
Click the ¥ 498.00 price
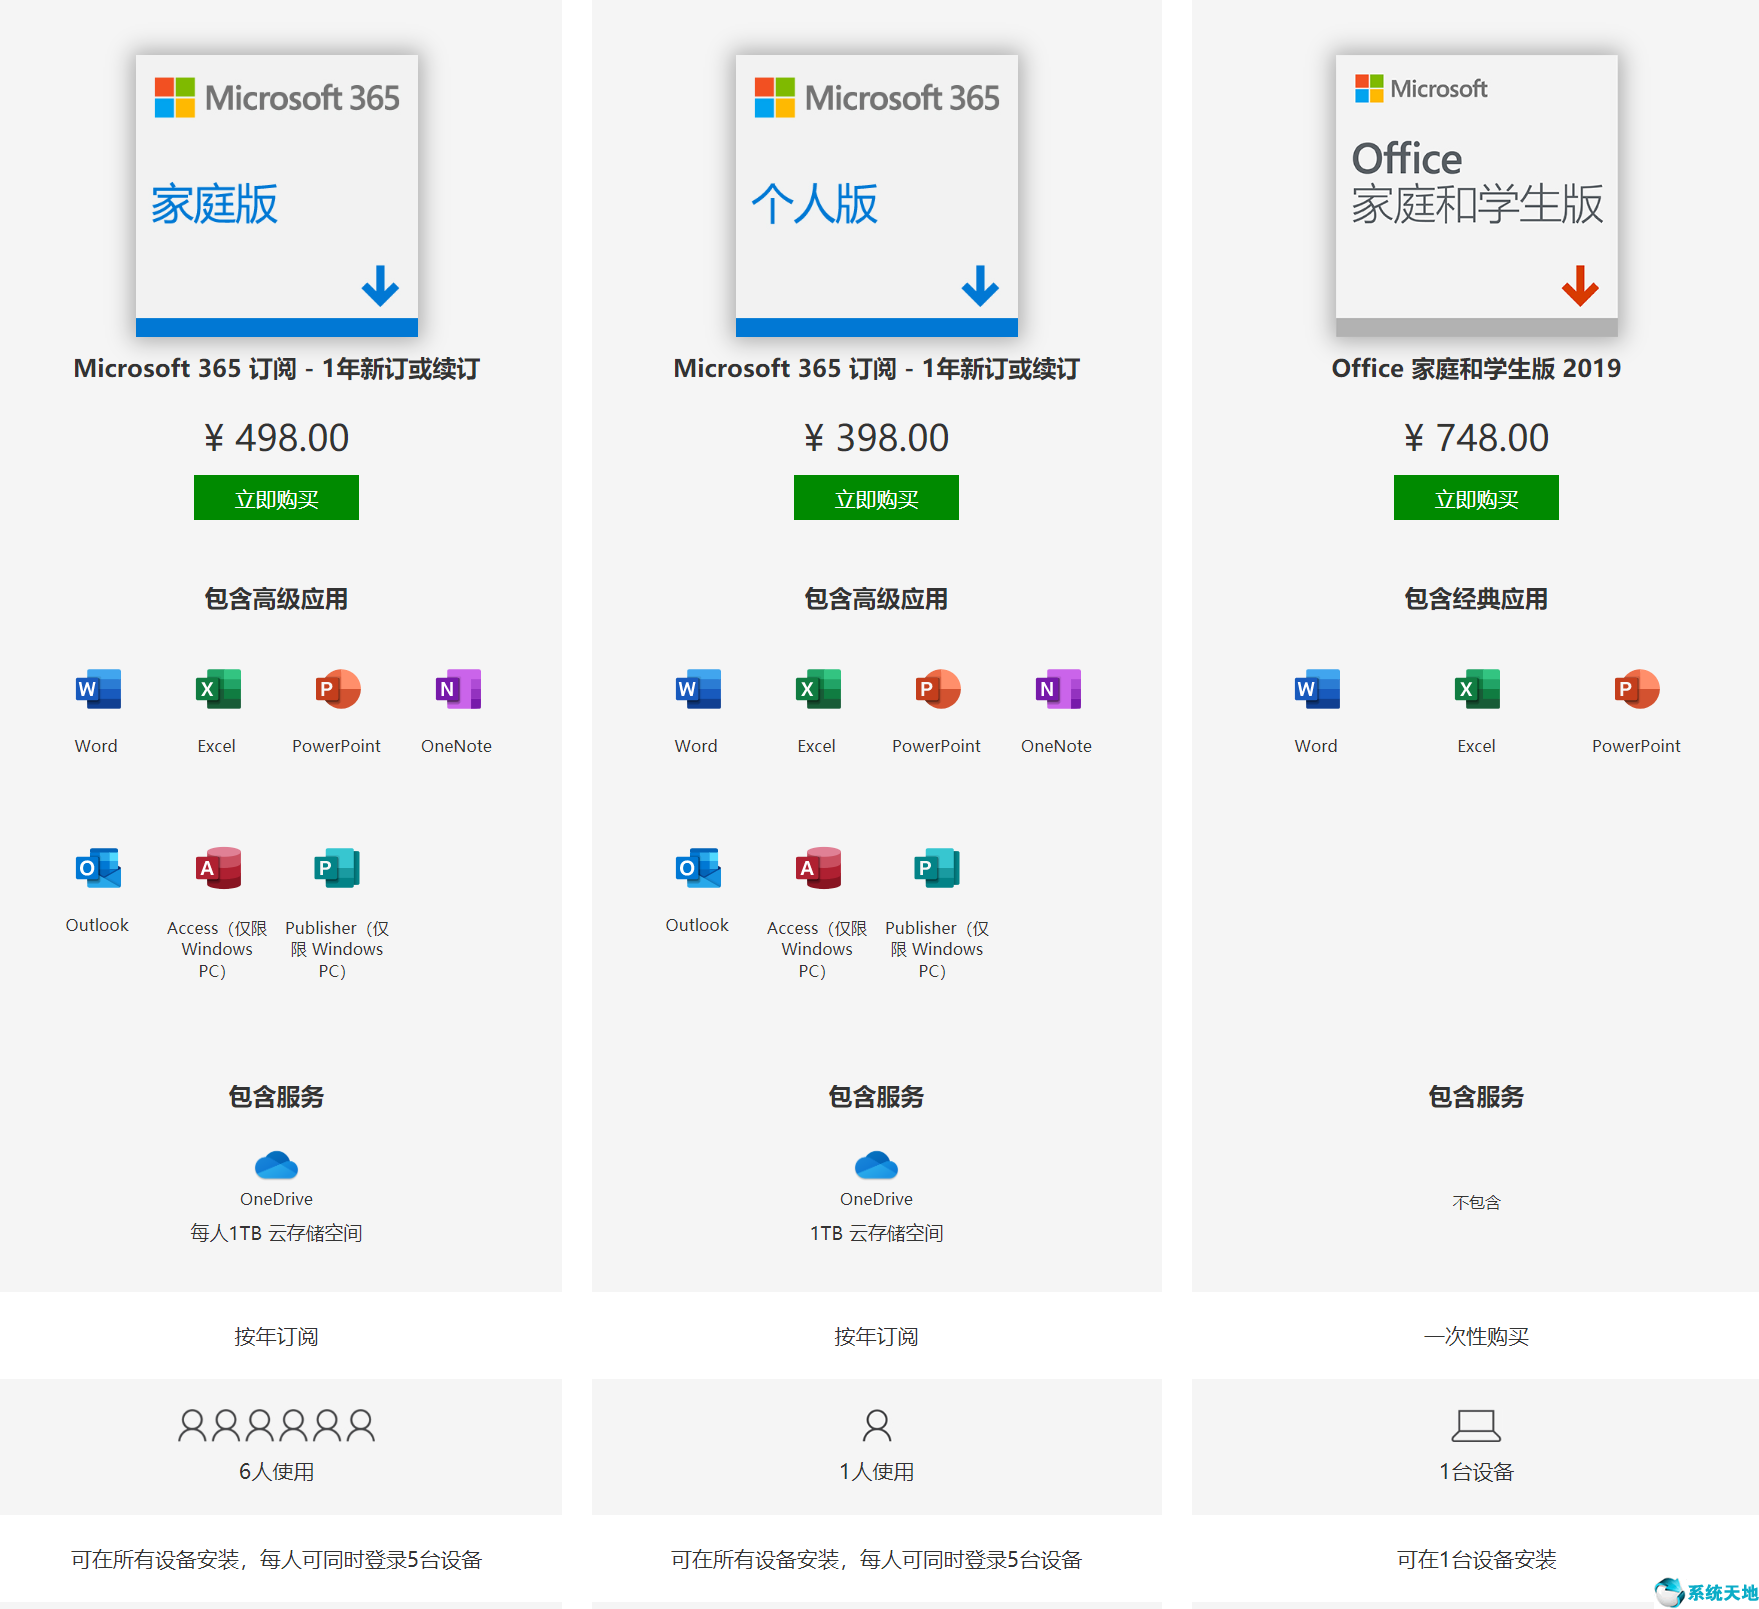pyautogui.click(x=276, y=438)
